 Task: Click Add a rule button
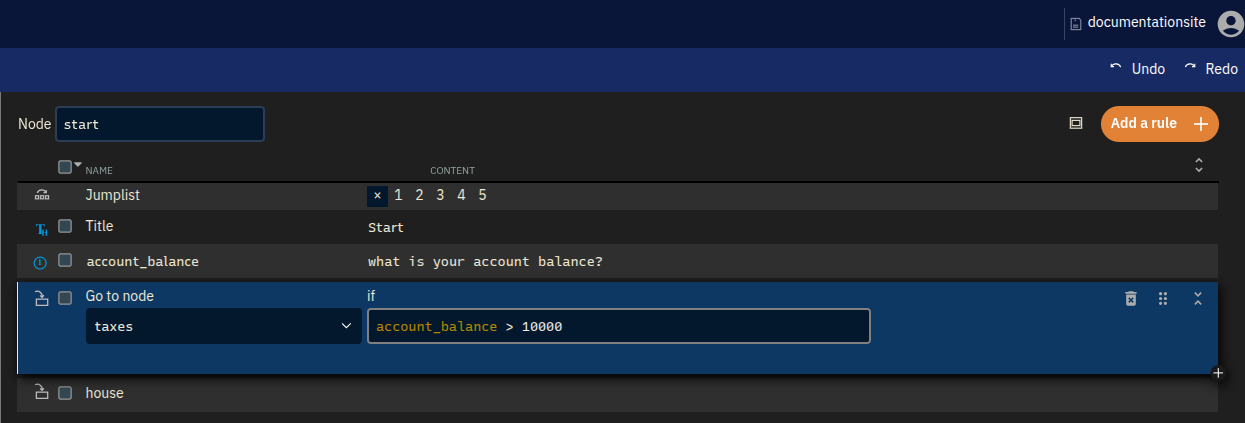tap(1160, 124)
